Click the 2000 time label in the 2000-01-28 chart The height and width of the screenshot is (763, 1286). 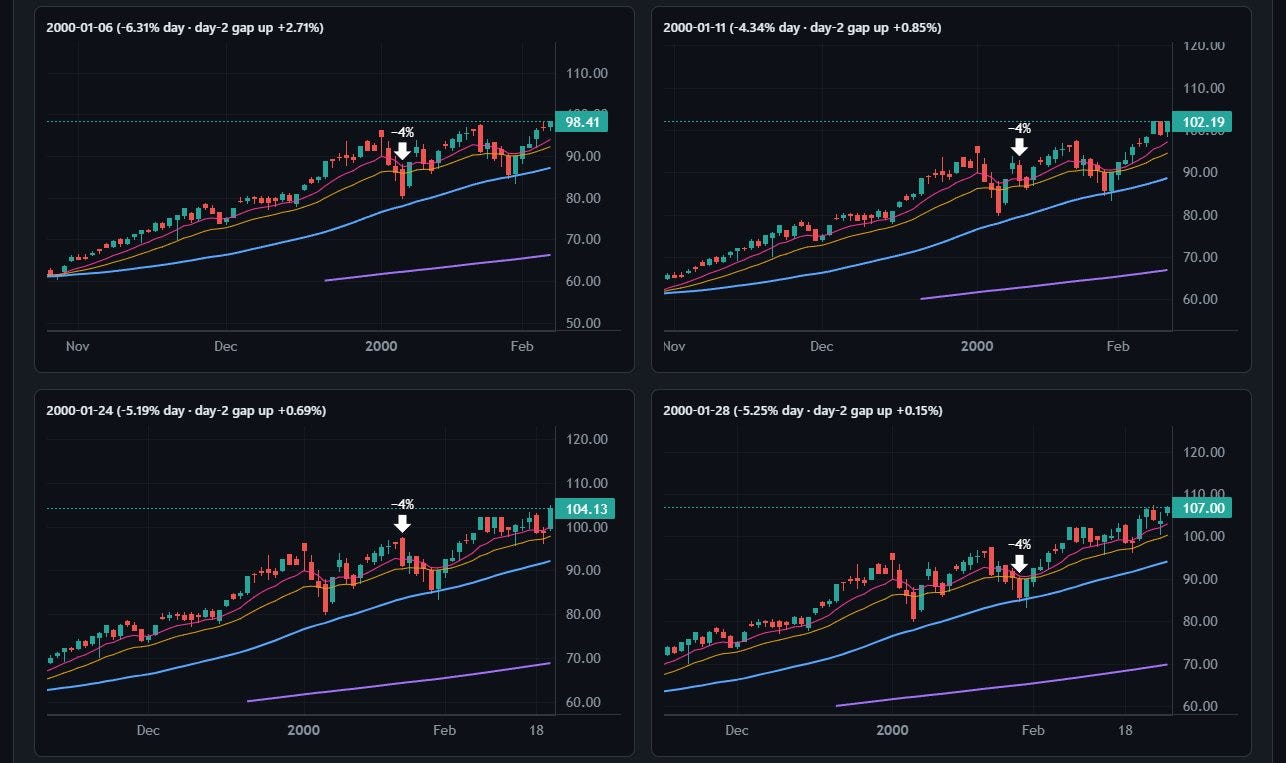click(892, 730)
